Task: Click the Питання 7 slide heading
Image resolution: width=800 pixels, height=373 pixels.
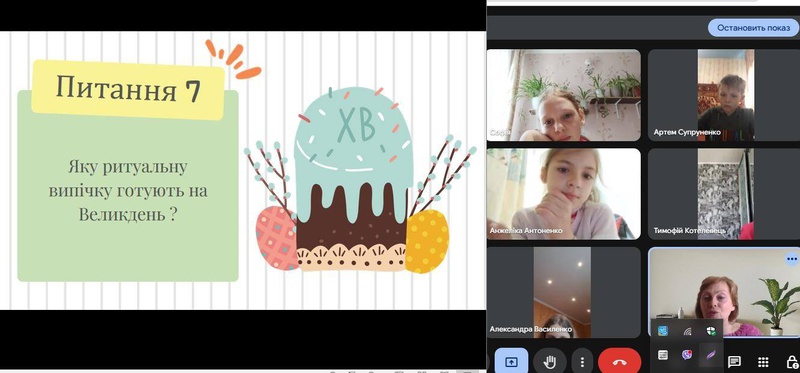Action: 128,90
